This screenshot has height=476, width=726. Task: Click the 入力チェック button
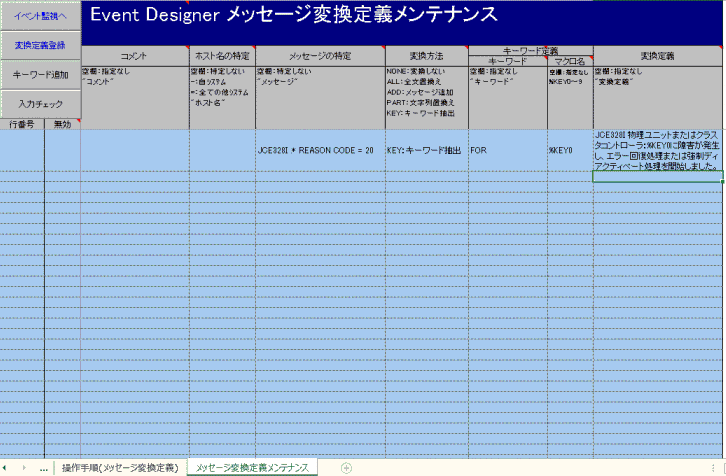(x=40, y=104)
